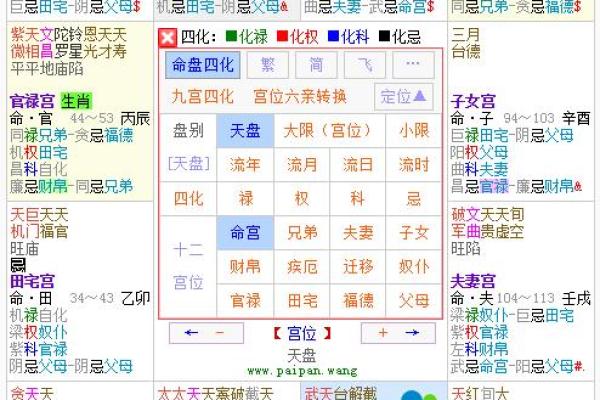Close the 四化 panel with red X
Screen dimensions: 600x400
coord(168,37)
